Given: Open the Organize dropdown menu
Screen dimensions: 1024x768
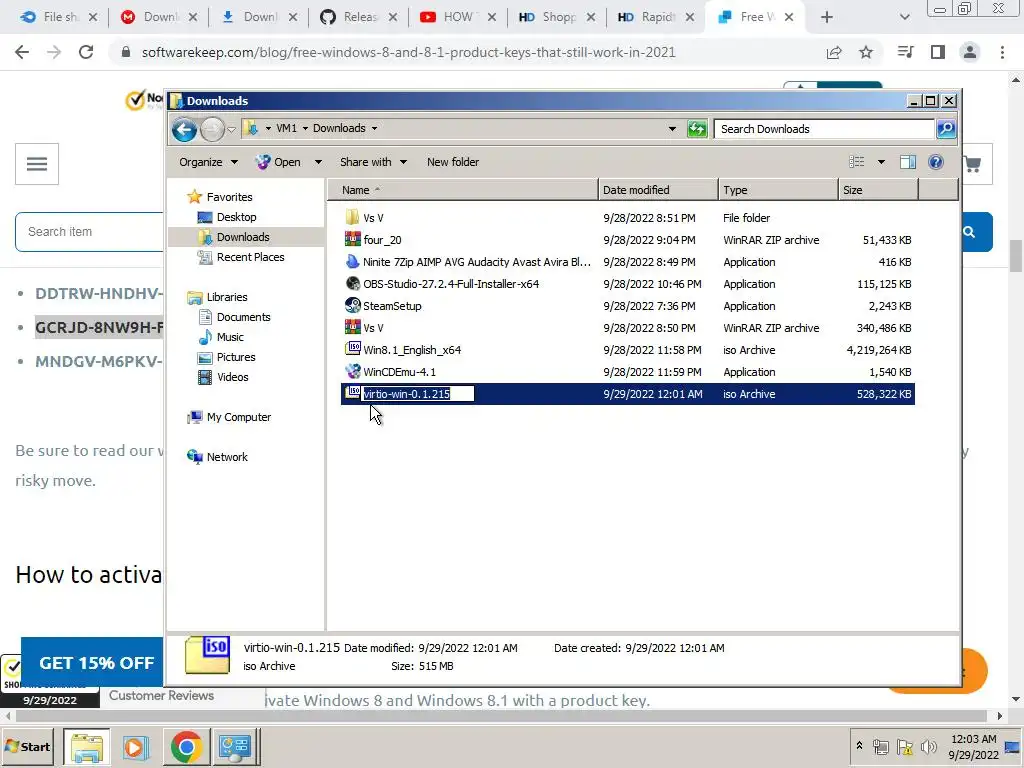Looking at the screenshot, I should pyautogui.click(x=208, y=162).
